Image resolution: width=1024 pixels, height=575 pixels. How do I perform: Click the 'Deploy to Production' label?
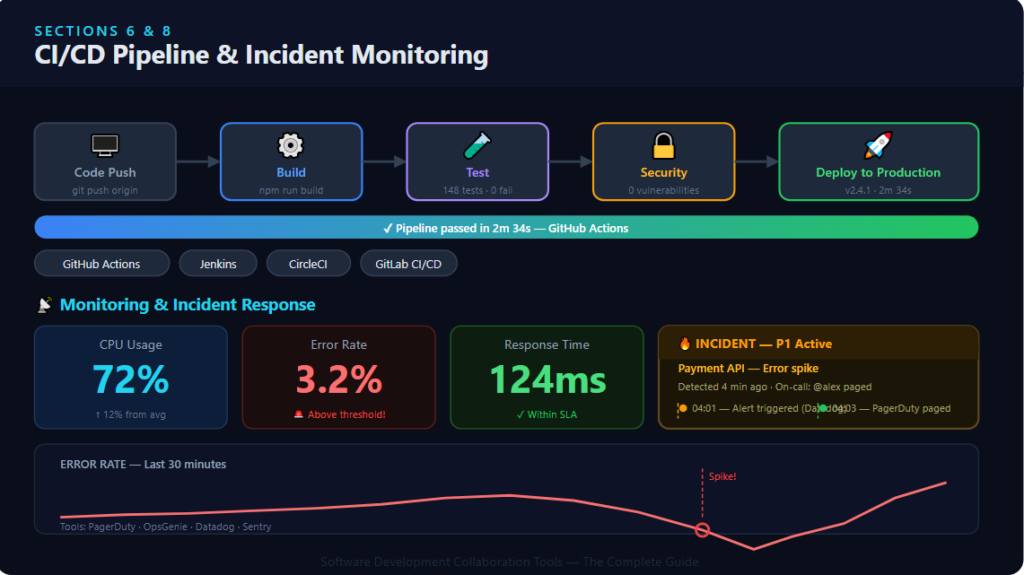pos(878,172)
